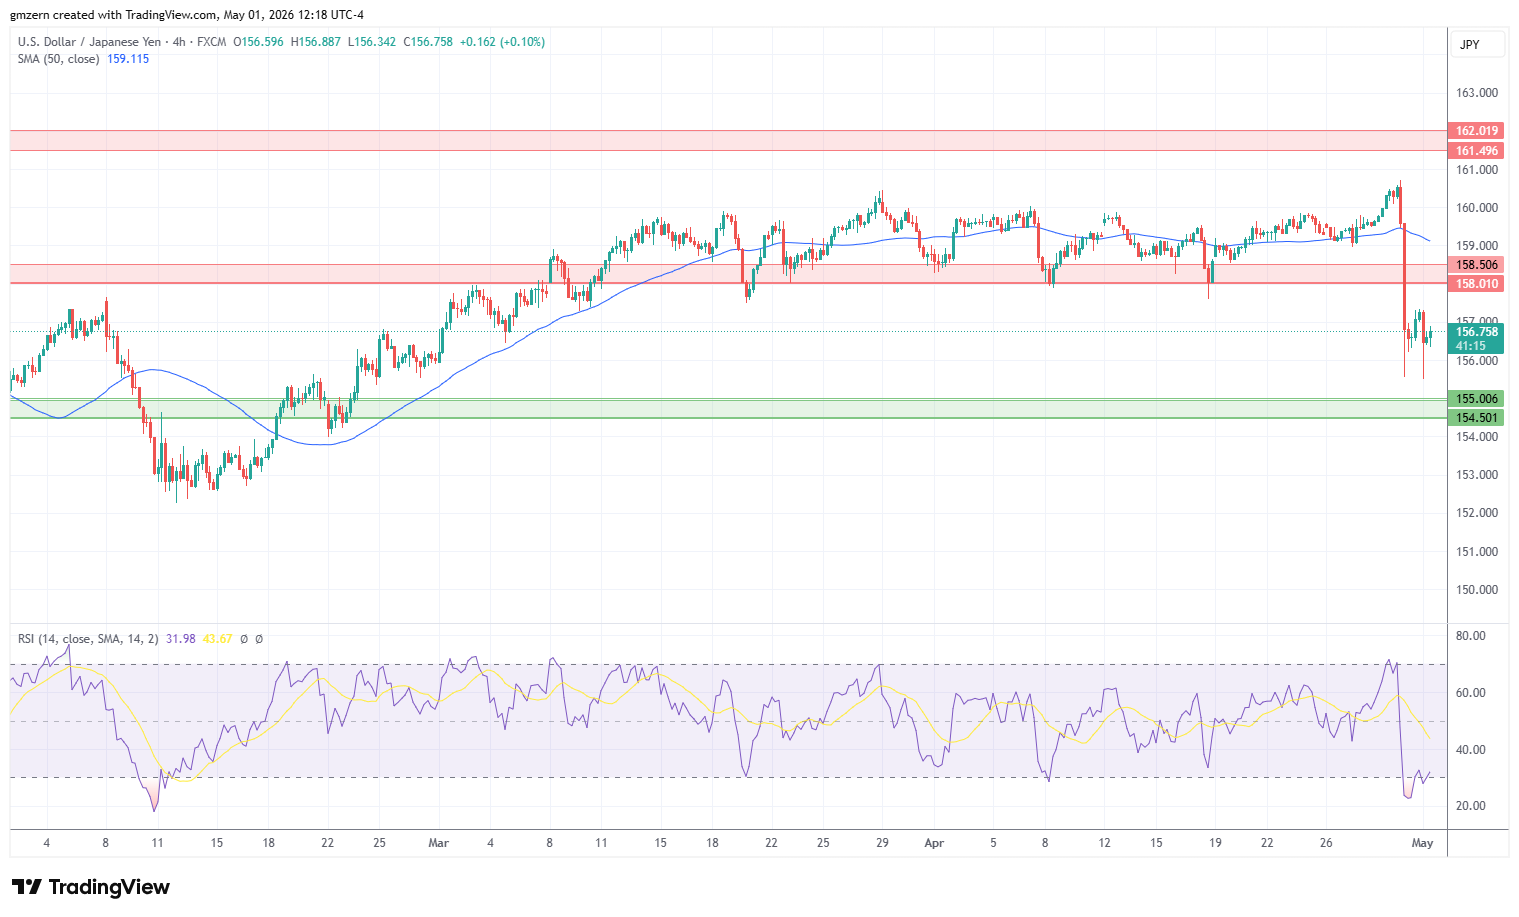This screenshot has width=1519, height=917.
Task: Click the 154.501 green support label
Action: 1476,418
